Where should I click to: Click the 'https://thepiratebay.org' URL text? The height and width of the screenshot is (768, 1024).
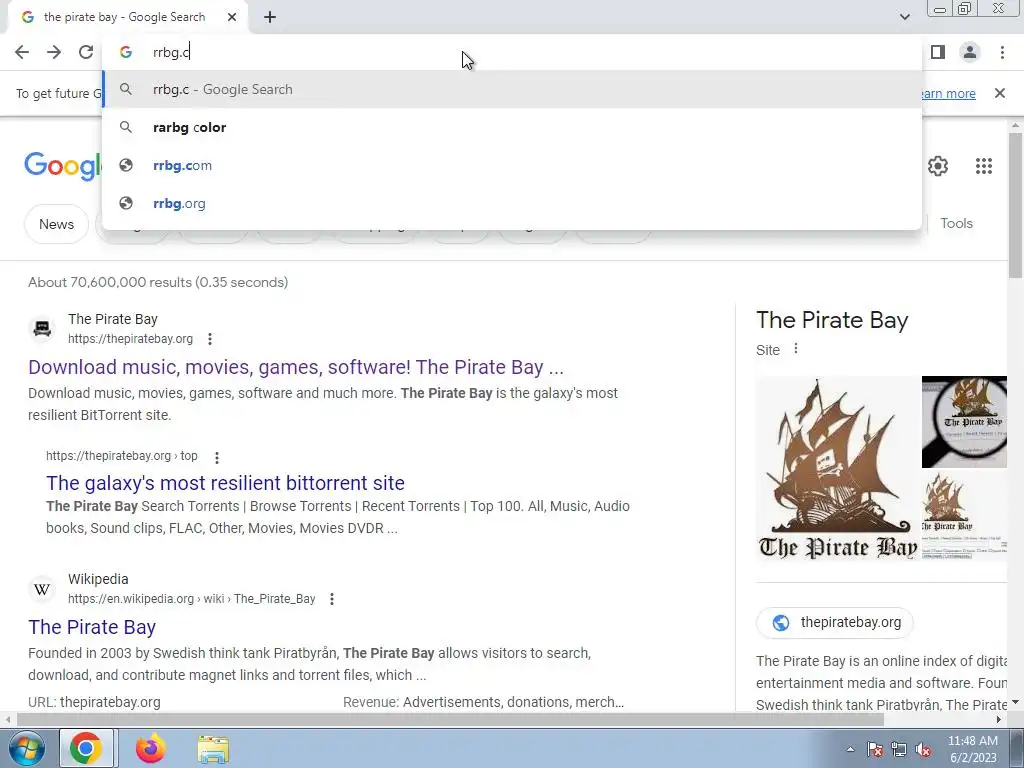[131, 339]
